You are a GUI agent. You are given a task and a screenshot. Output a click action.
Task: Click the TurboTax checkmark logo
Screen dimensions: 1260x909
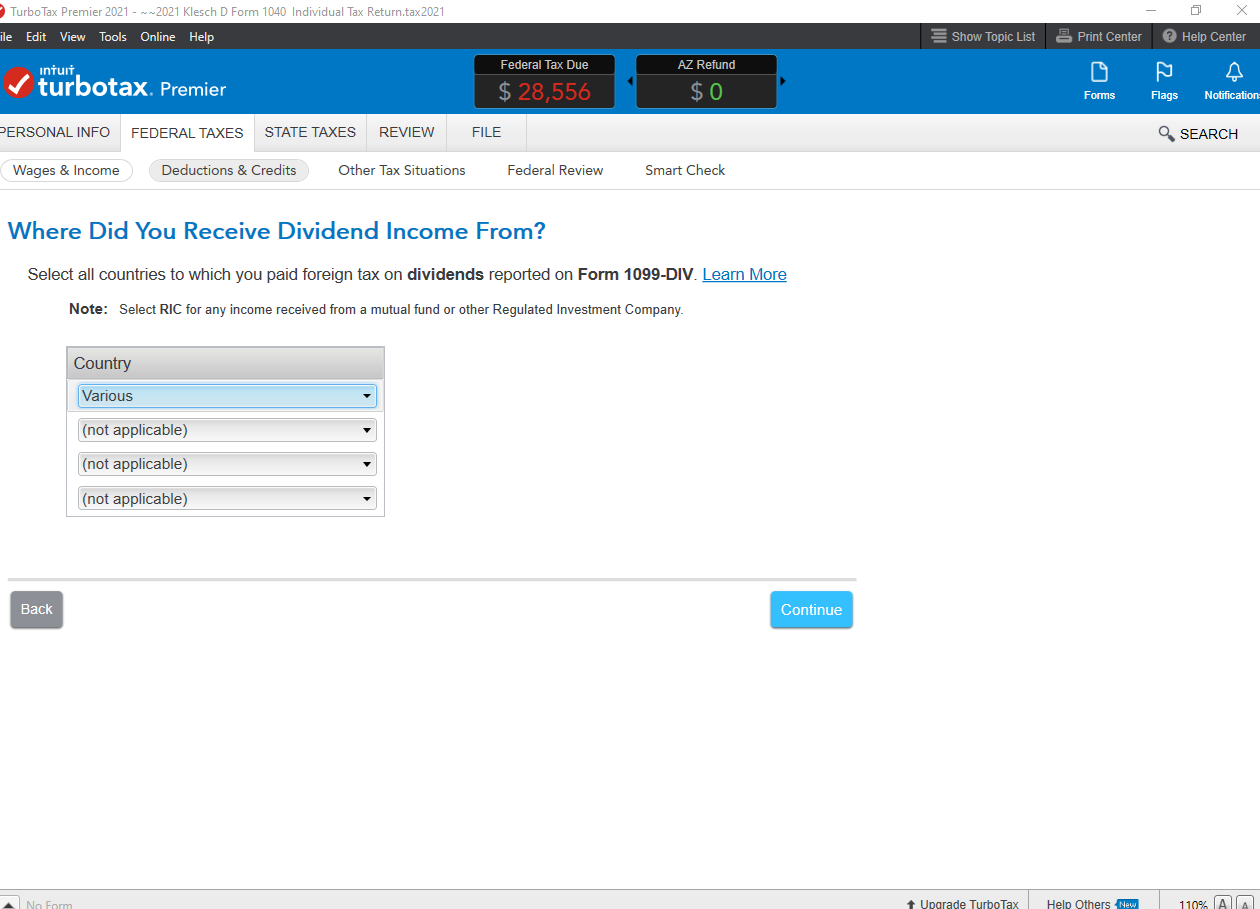coord(18,82)
